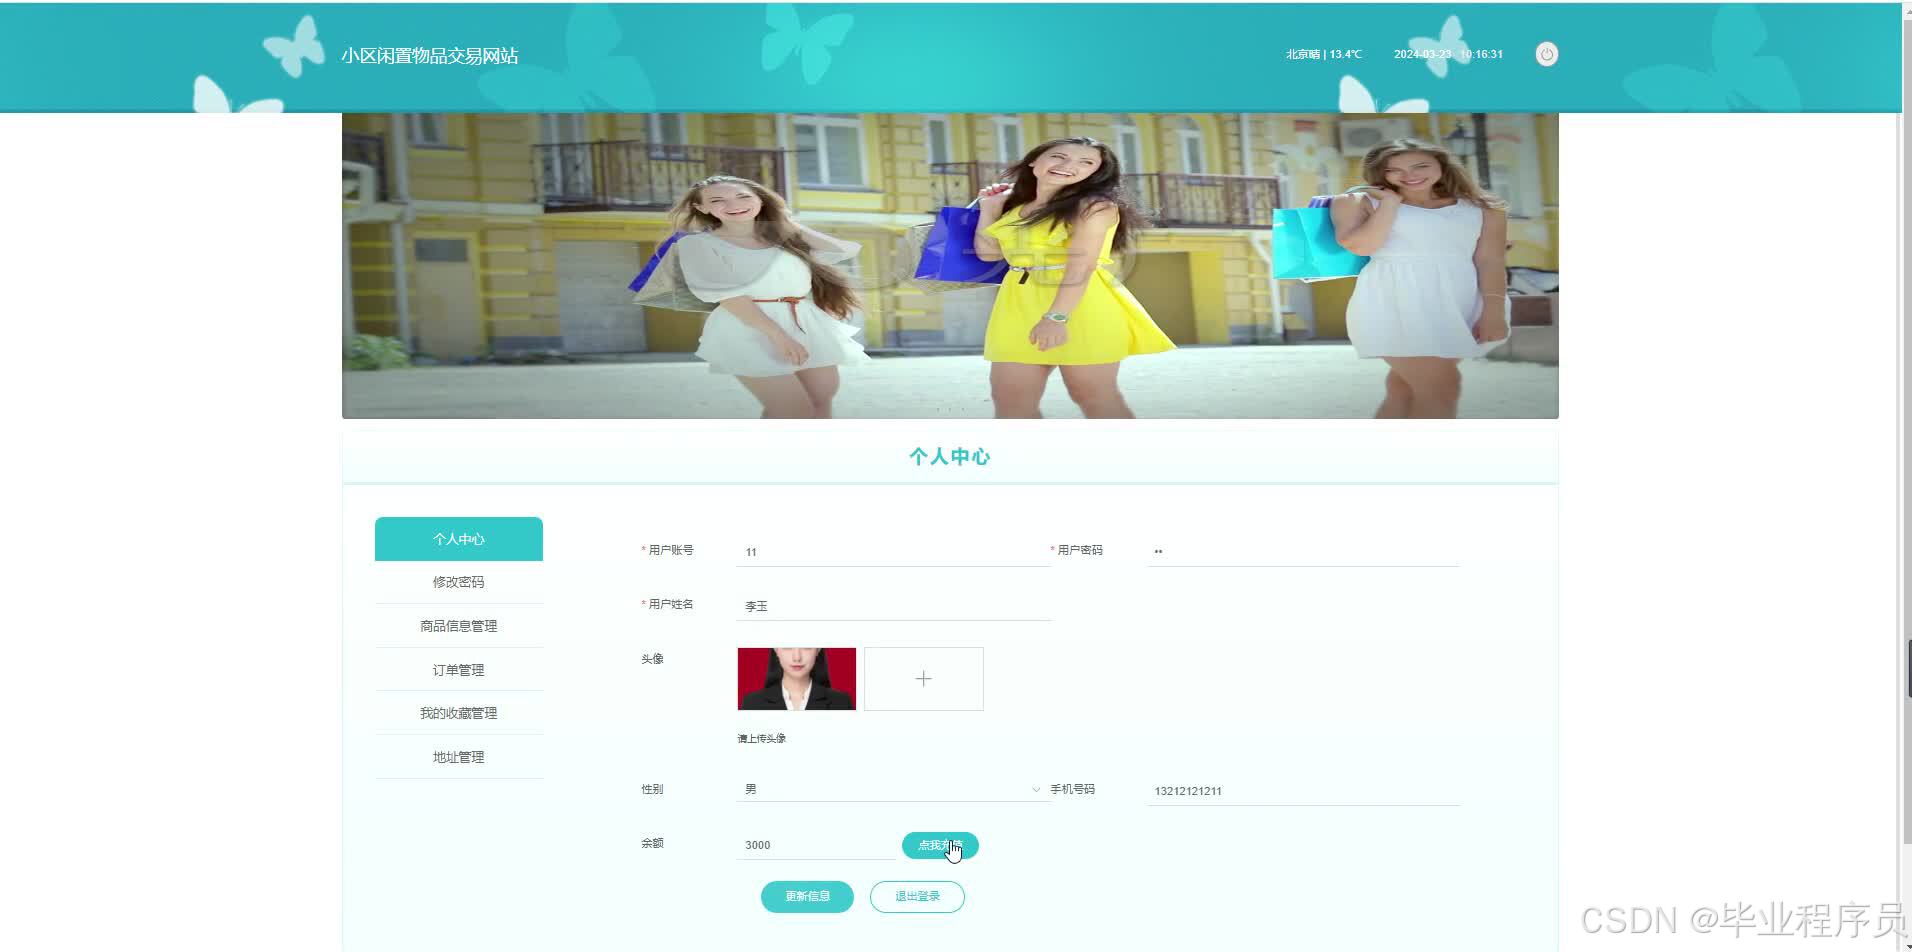Select the 个人中心 sidebar tab
Screen dimensions: 1912x952
pyautogui.click(x=459, y=539)
